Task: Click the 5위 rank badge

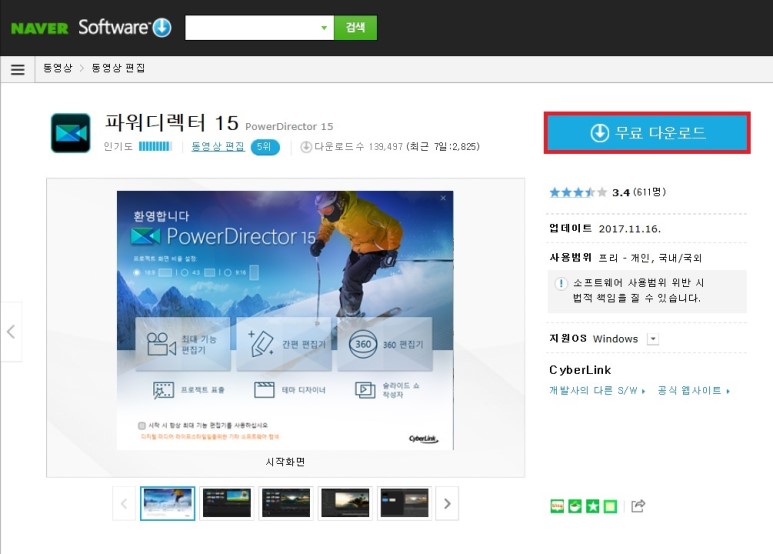Action: coord(265,147)
